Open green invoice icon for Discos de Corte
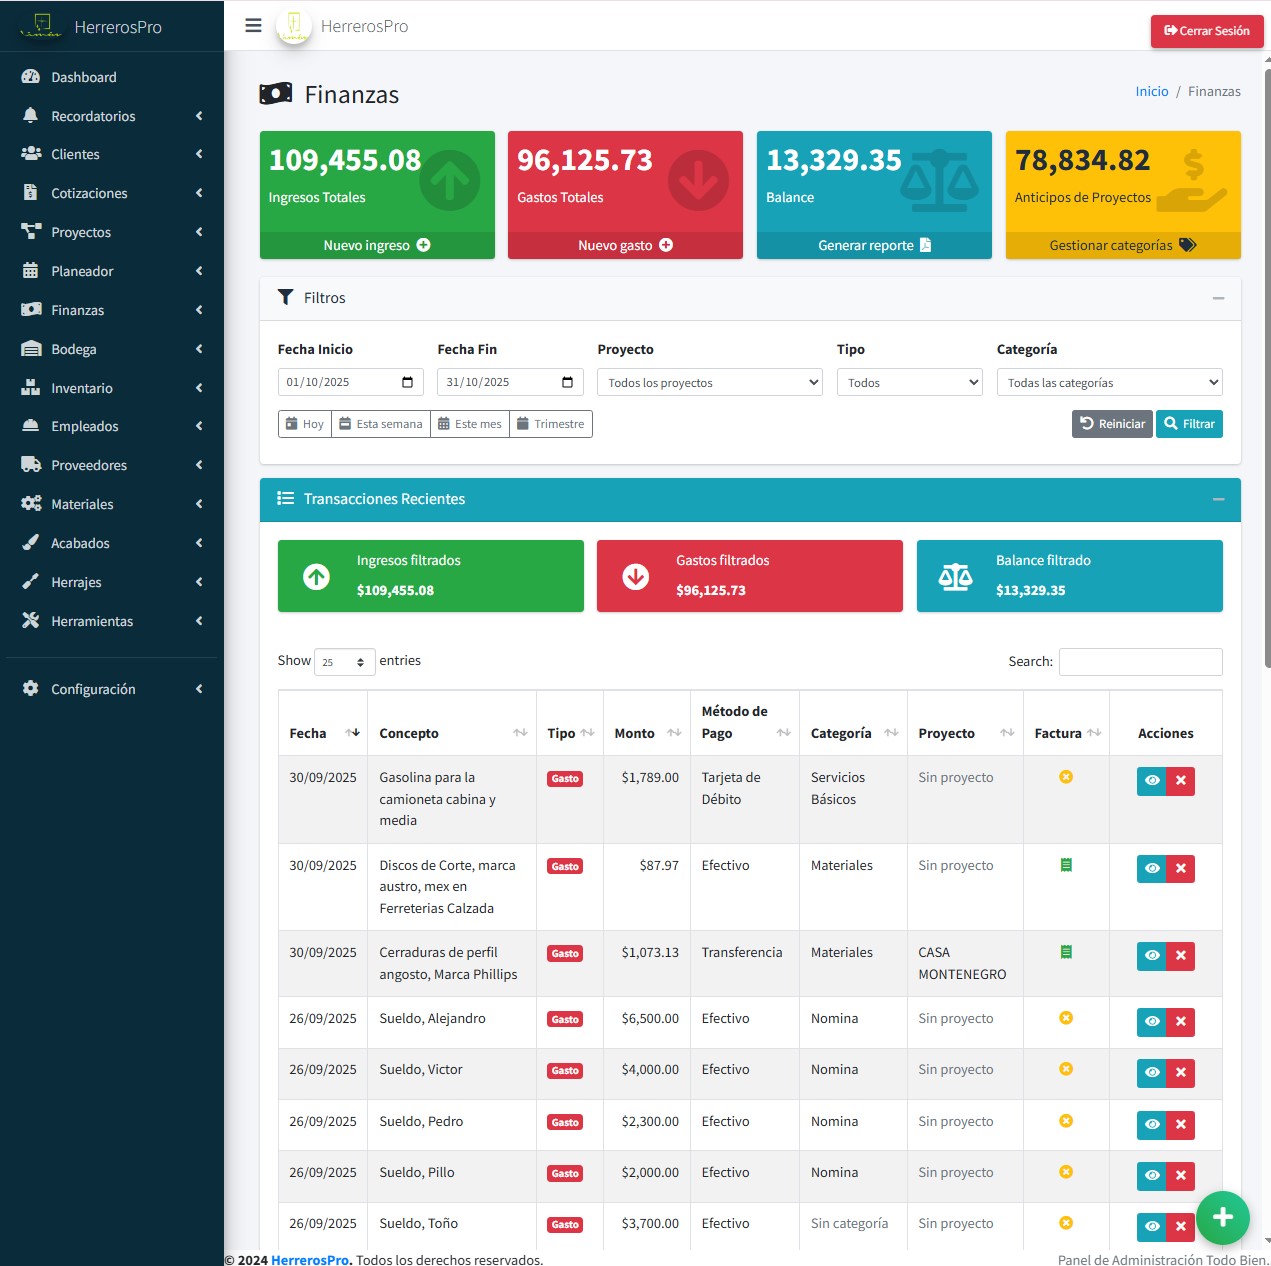Screen dimensions: 1271x1266 (x=1066, y=865)
